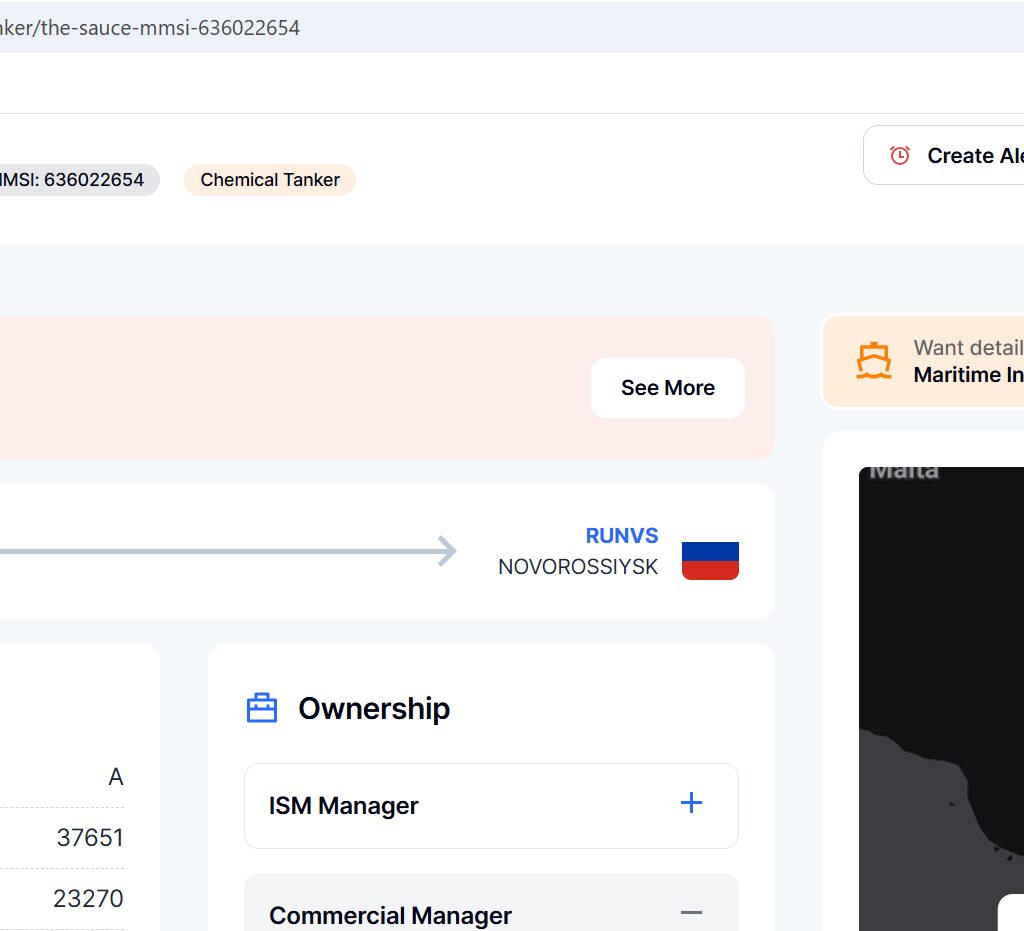The image size is (1024, 931).
Task: Click the blue briefcase Ownership icon
Action: pos(262,708)
